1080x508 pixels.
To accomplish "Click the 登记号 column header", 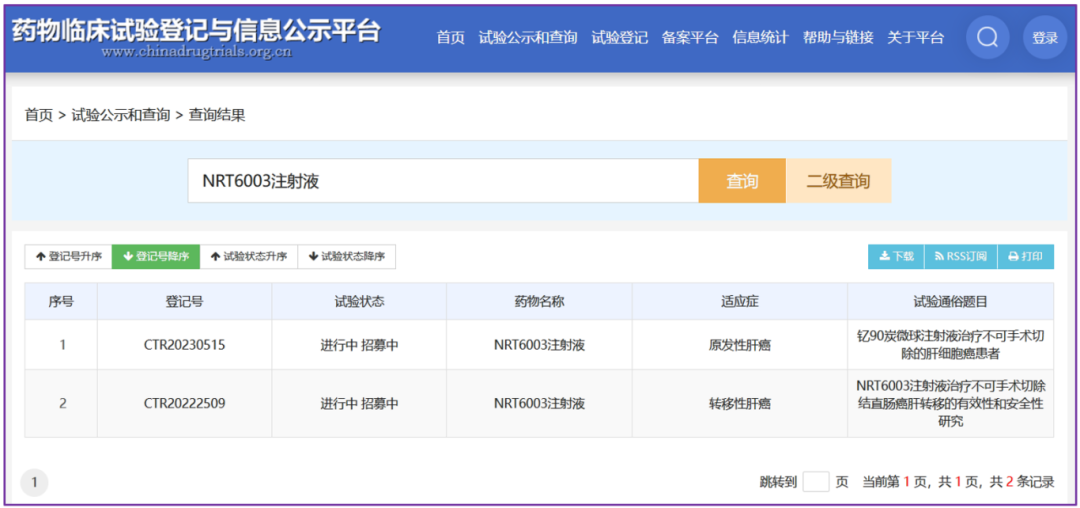I will (x=184, y=301).
